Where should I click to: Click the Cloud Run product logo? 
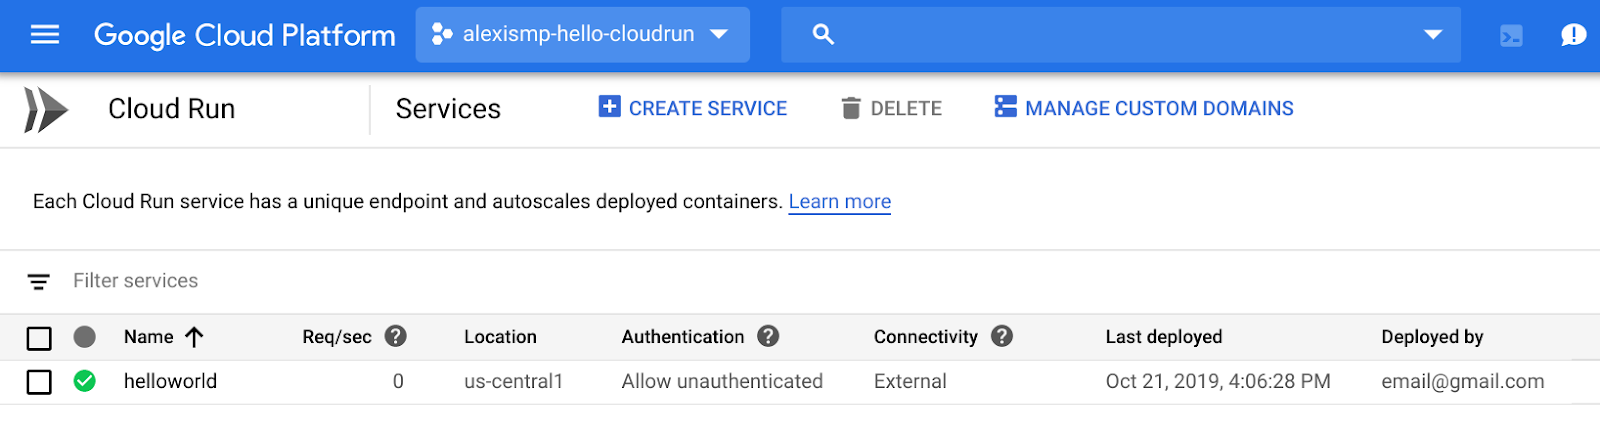tap(46, 109)
